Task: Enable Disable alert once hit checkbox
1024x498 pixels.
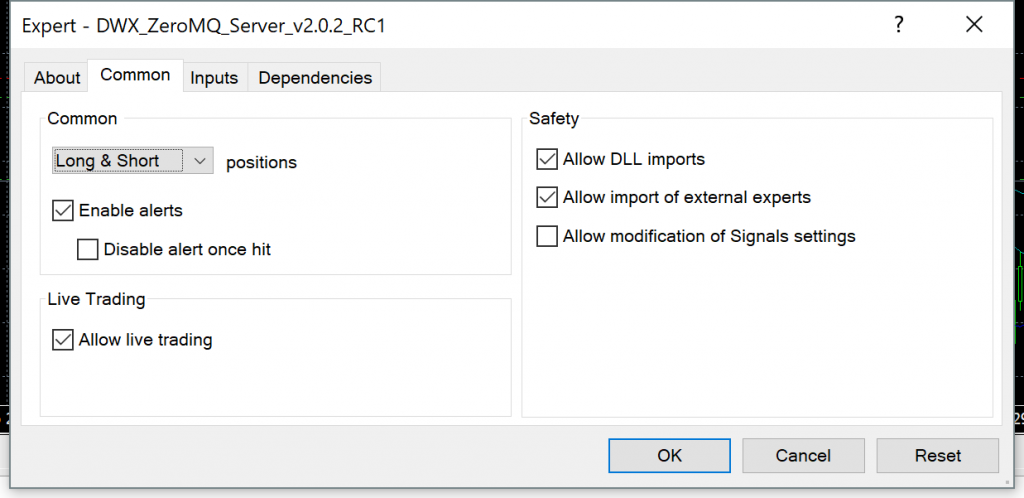Action: (88, 249)
